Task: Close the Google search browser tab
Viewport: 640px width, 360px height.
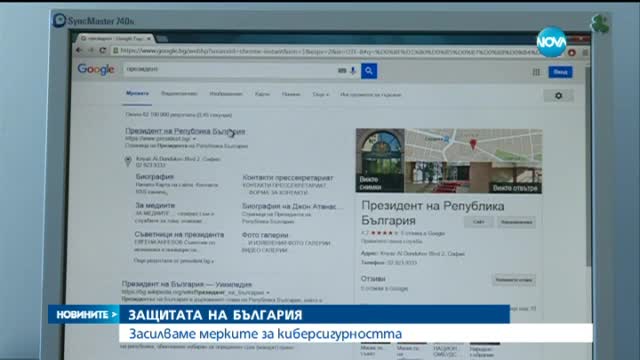Action: (149, 38)
